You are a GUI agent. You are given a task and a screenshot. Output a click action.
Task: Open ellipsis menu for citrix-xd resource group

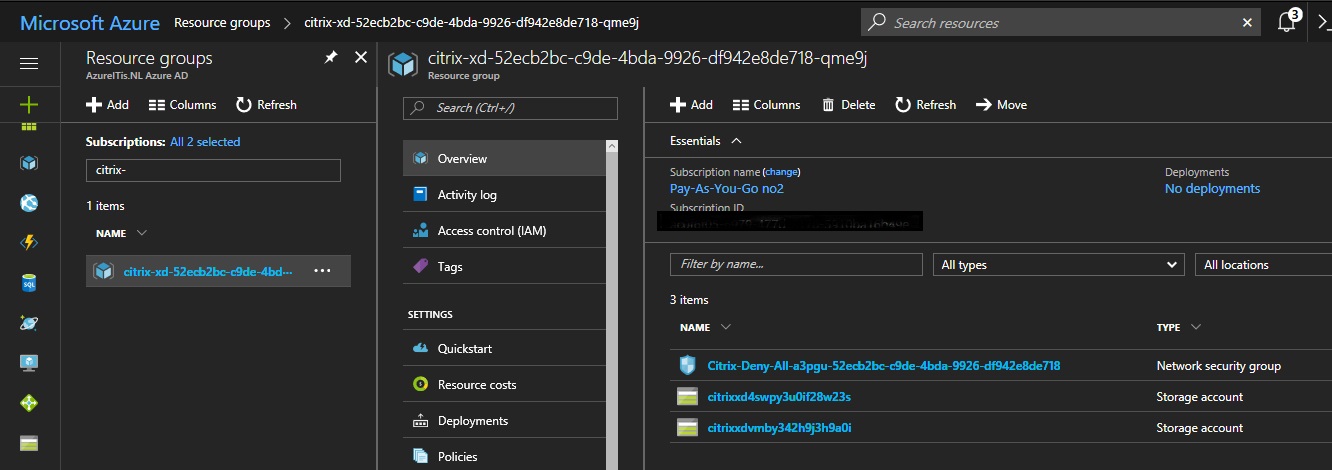pos(322,270)
